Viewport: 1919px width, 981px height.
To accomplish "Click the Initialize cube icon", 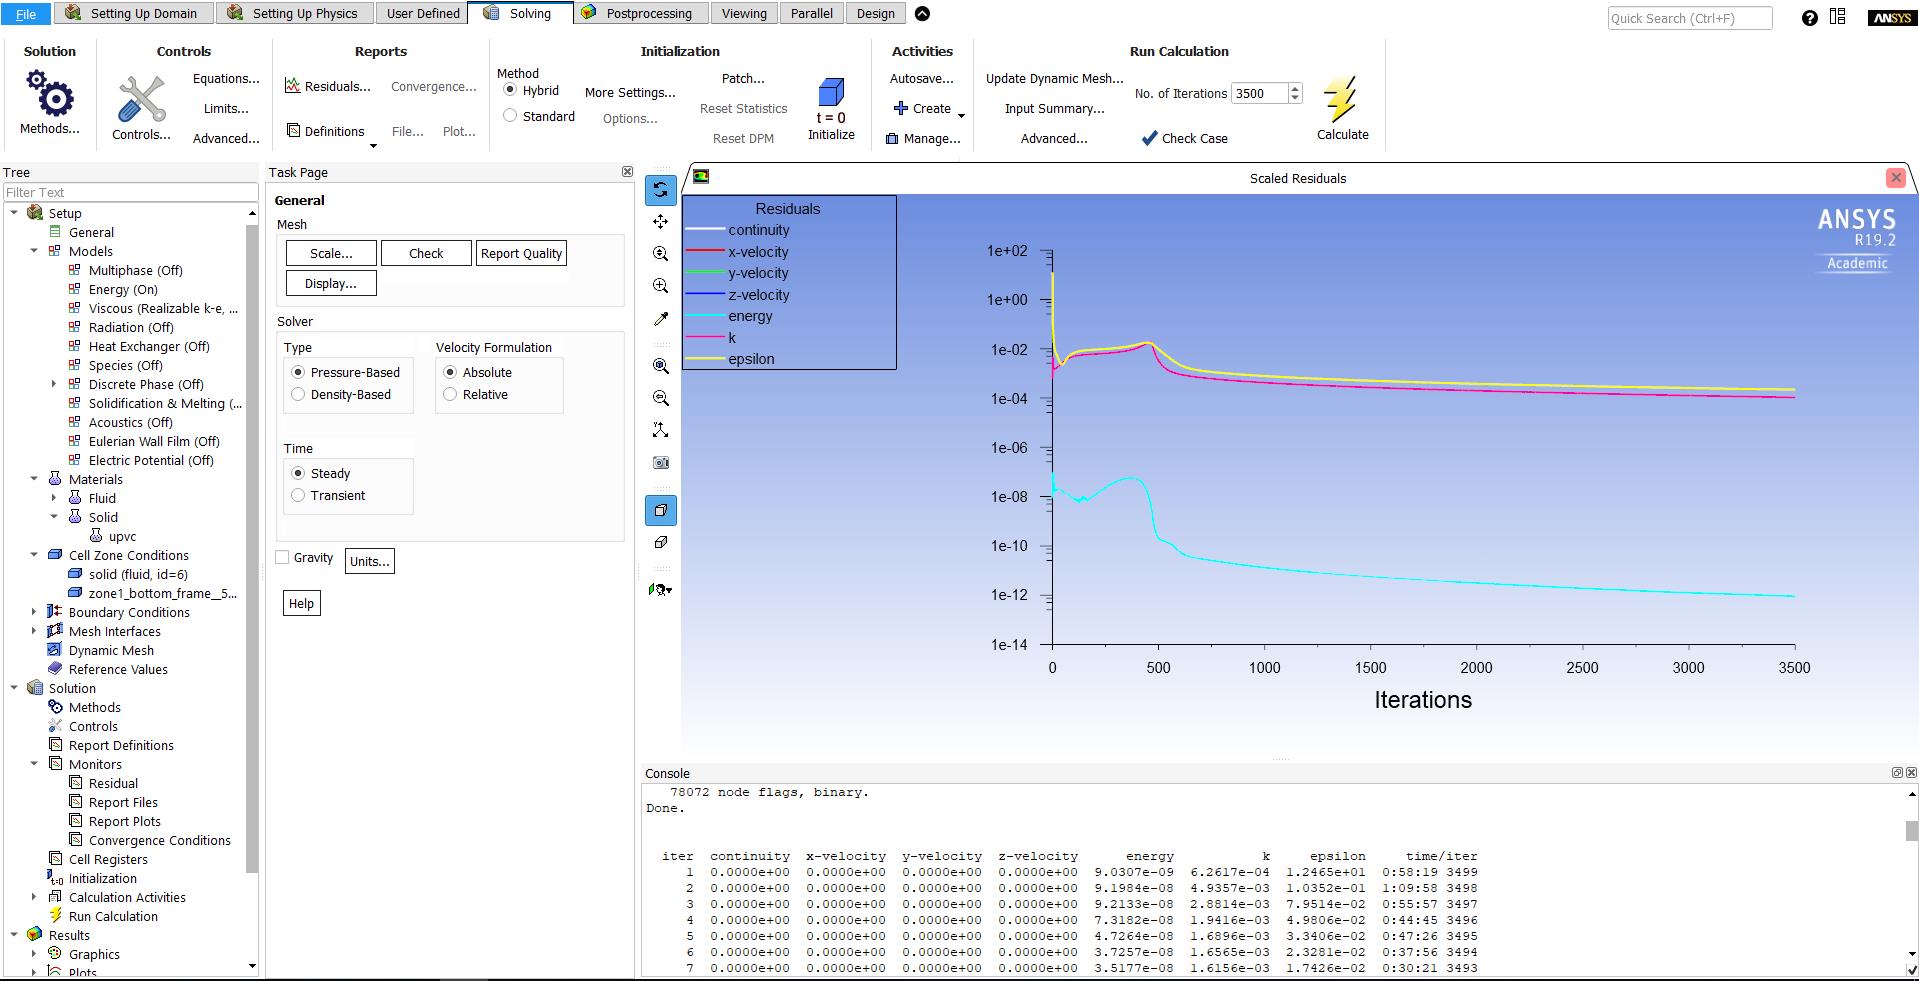I will click(x=830, y=94).
